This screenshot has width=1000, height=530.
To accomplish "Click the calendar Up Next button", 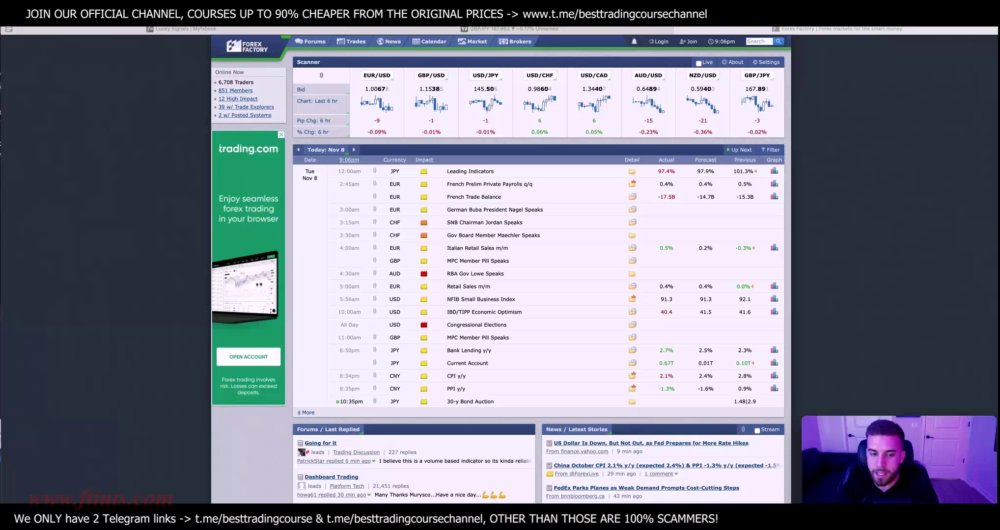I will (739, 150).
